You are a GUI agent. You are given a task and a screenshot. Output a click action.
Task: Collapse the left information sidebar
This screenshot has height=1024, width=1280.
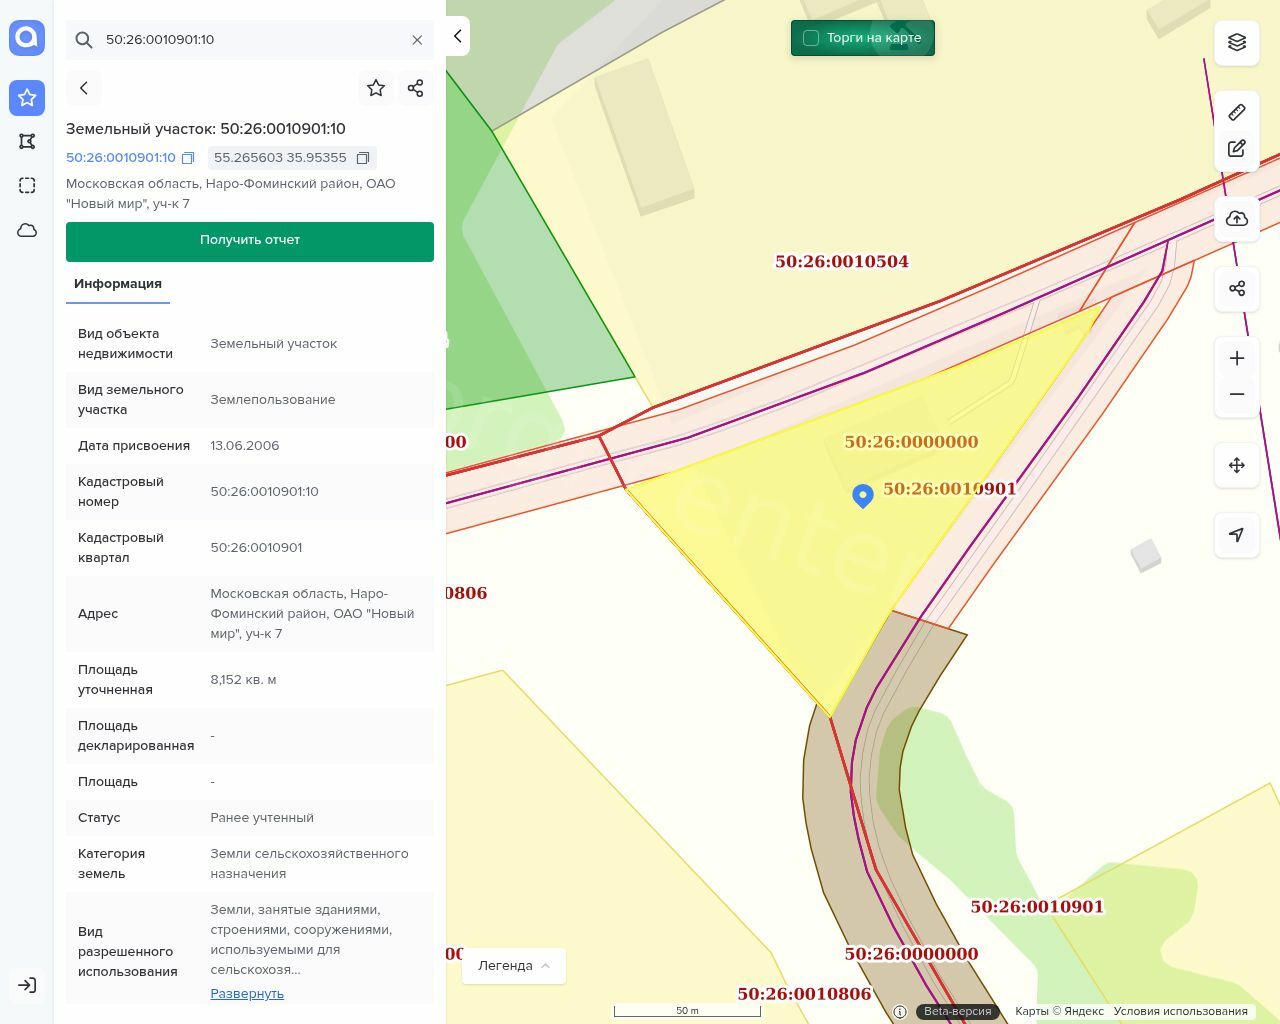coord(458,36)
